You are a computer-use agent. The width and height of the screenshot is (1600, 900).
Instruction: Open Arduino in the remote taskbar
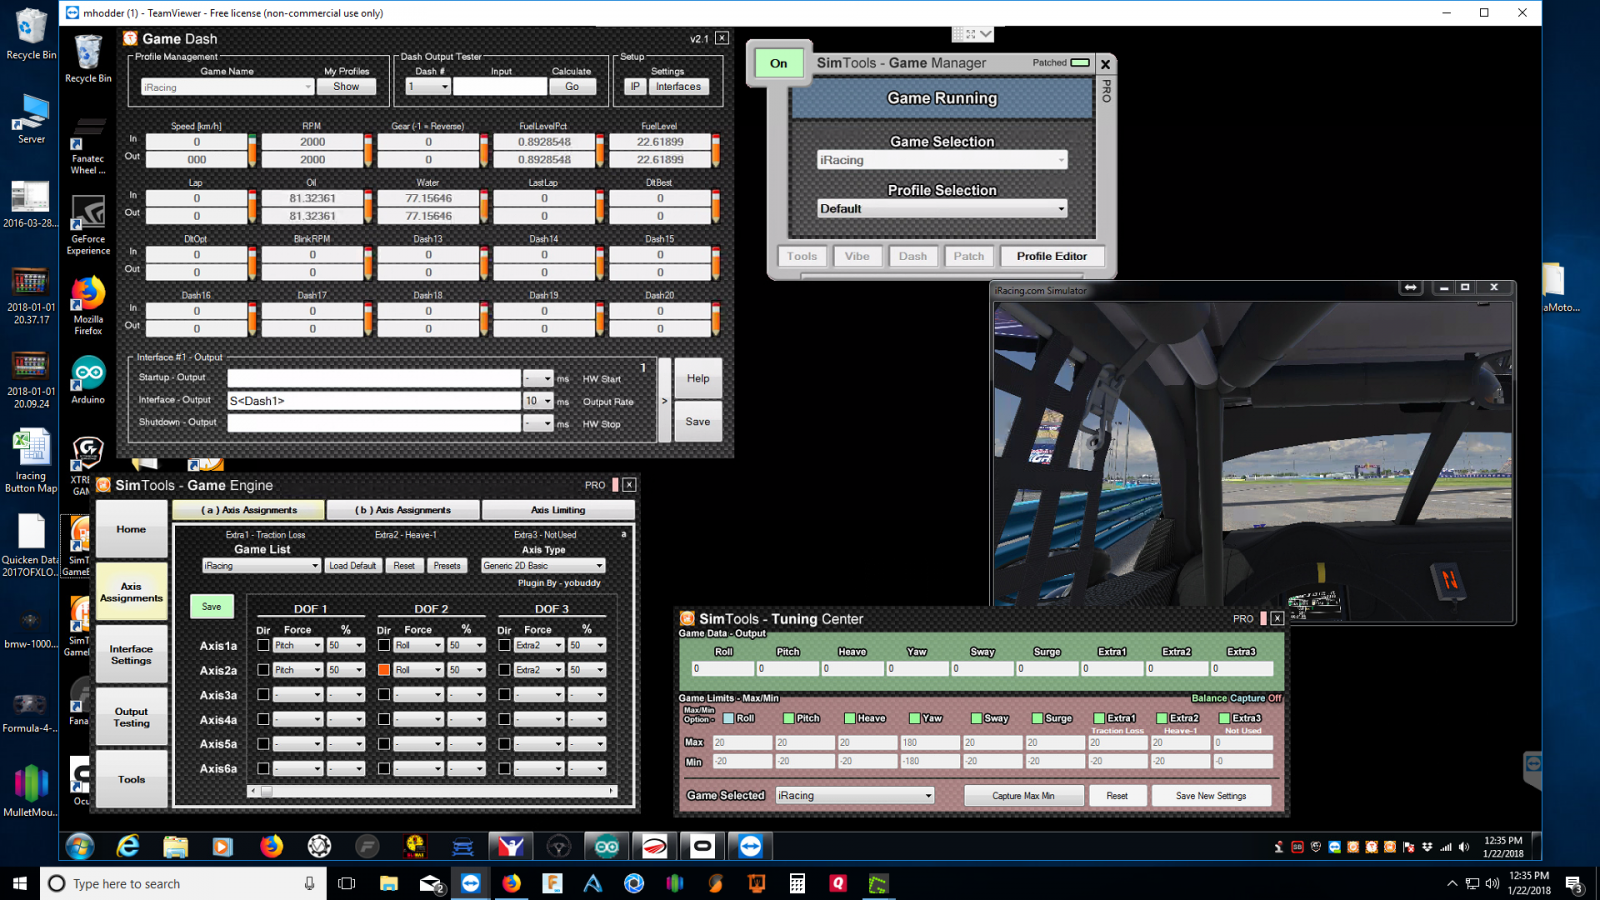coord(607,847)
